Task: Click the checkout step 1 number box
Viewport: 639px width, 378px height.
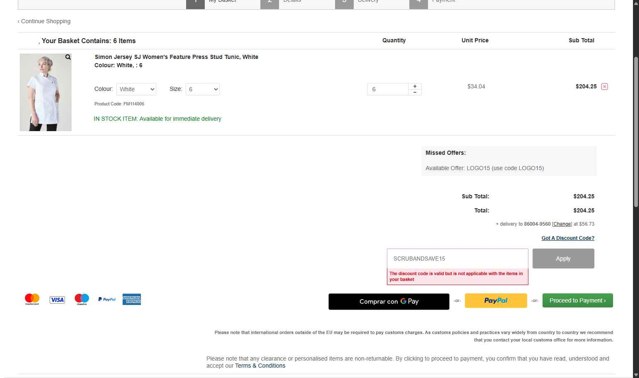Action: tap(195, 3)
